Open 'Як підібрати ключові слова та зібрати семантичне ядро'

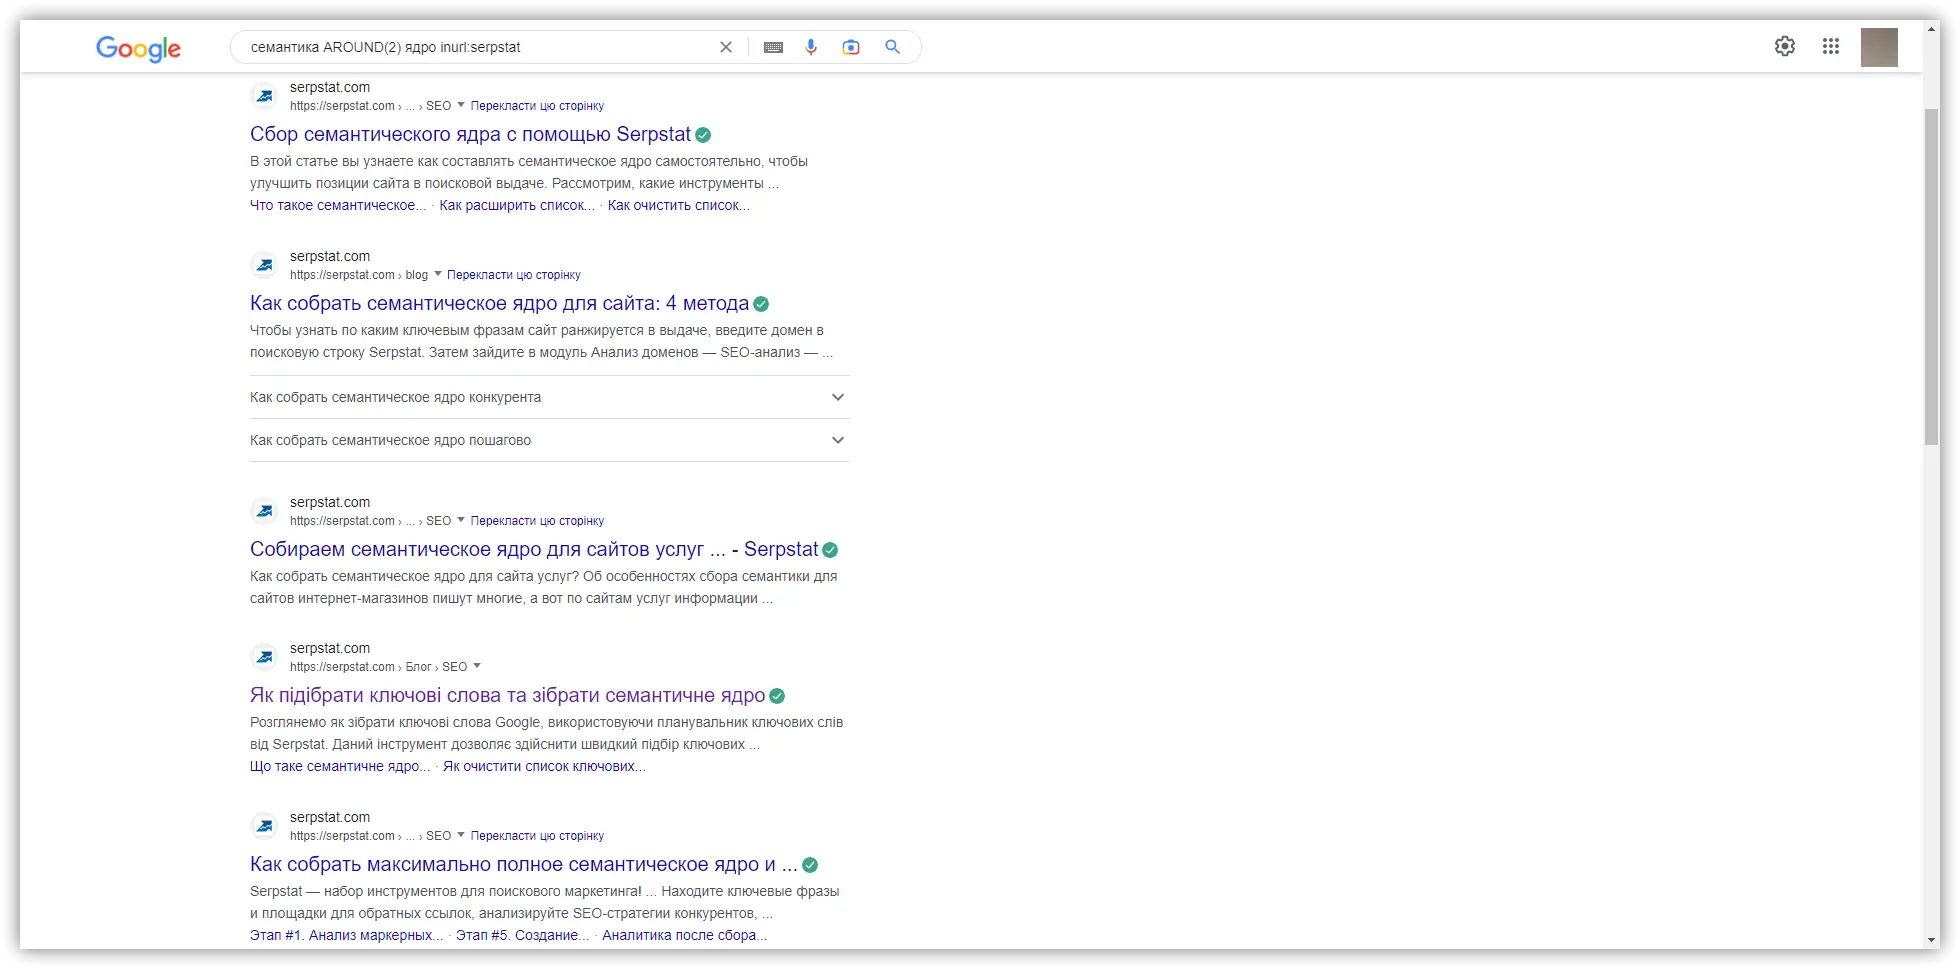(507, 695)
